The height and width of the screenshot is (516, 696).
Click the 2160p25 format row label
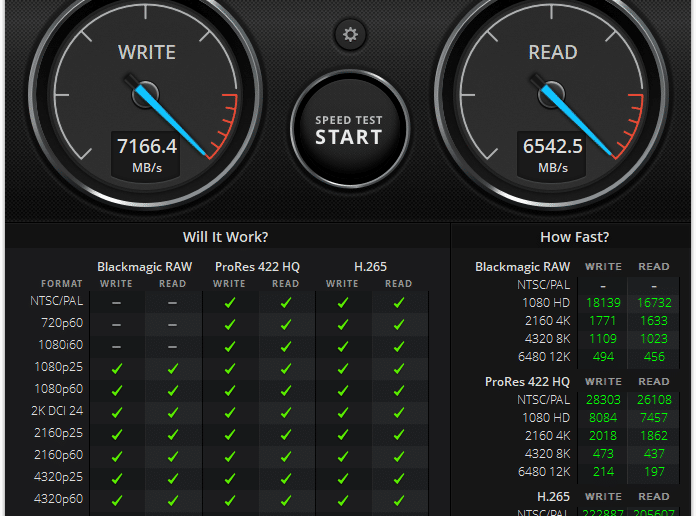(59, 433)
